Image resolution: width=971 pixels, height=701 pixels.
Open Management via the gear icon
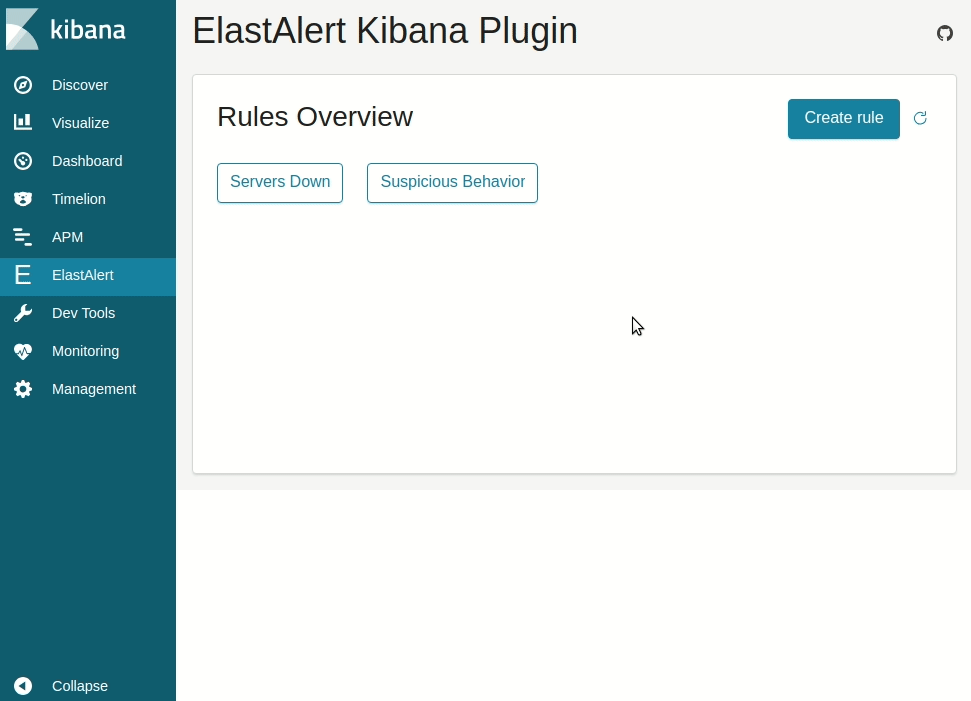pyautogui.click(x=23, y=389)
